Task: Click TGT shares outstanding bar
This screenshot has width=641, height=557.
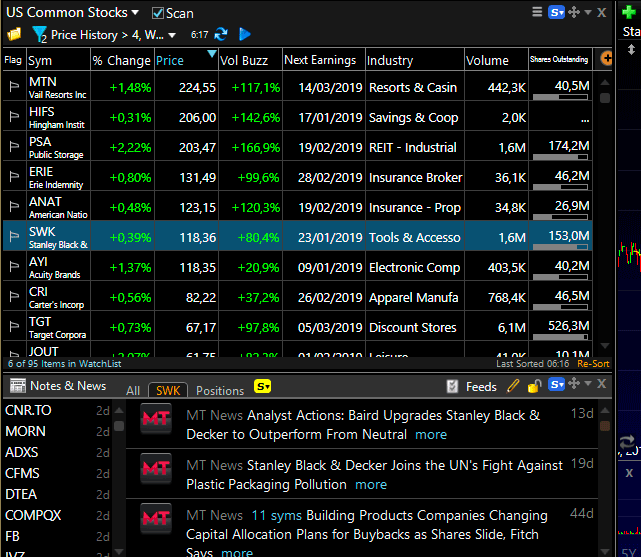Action: click(560, 337)
